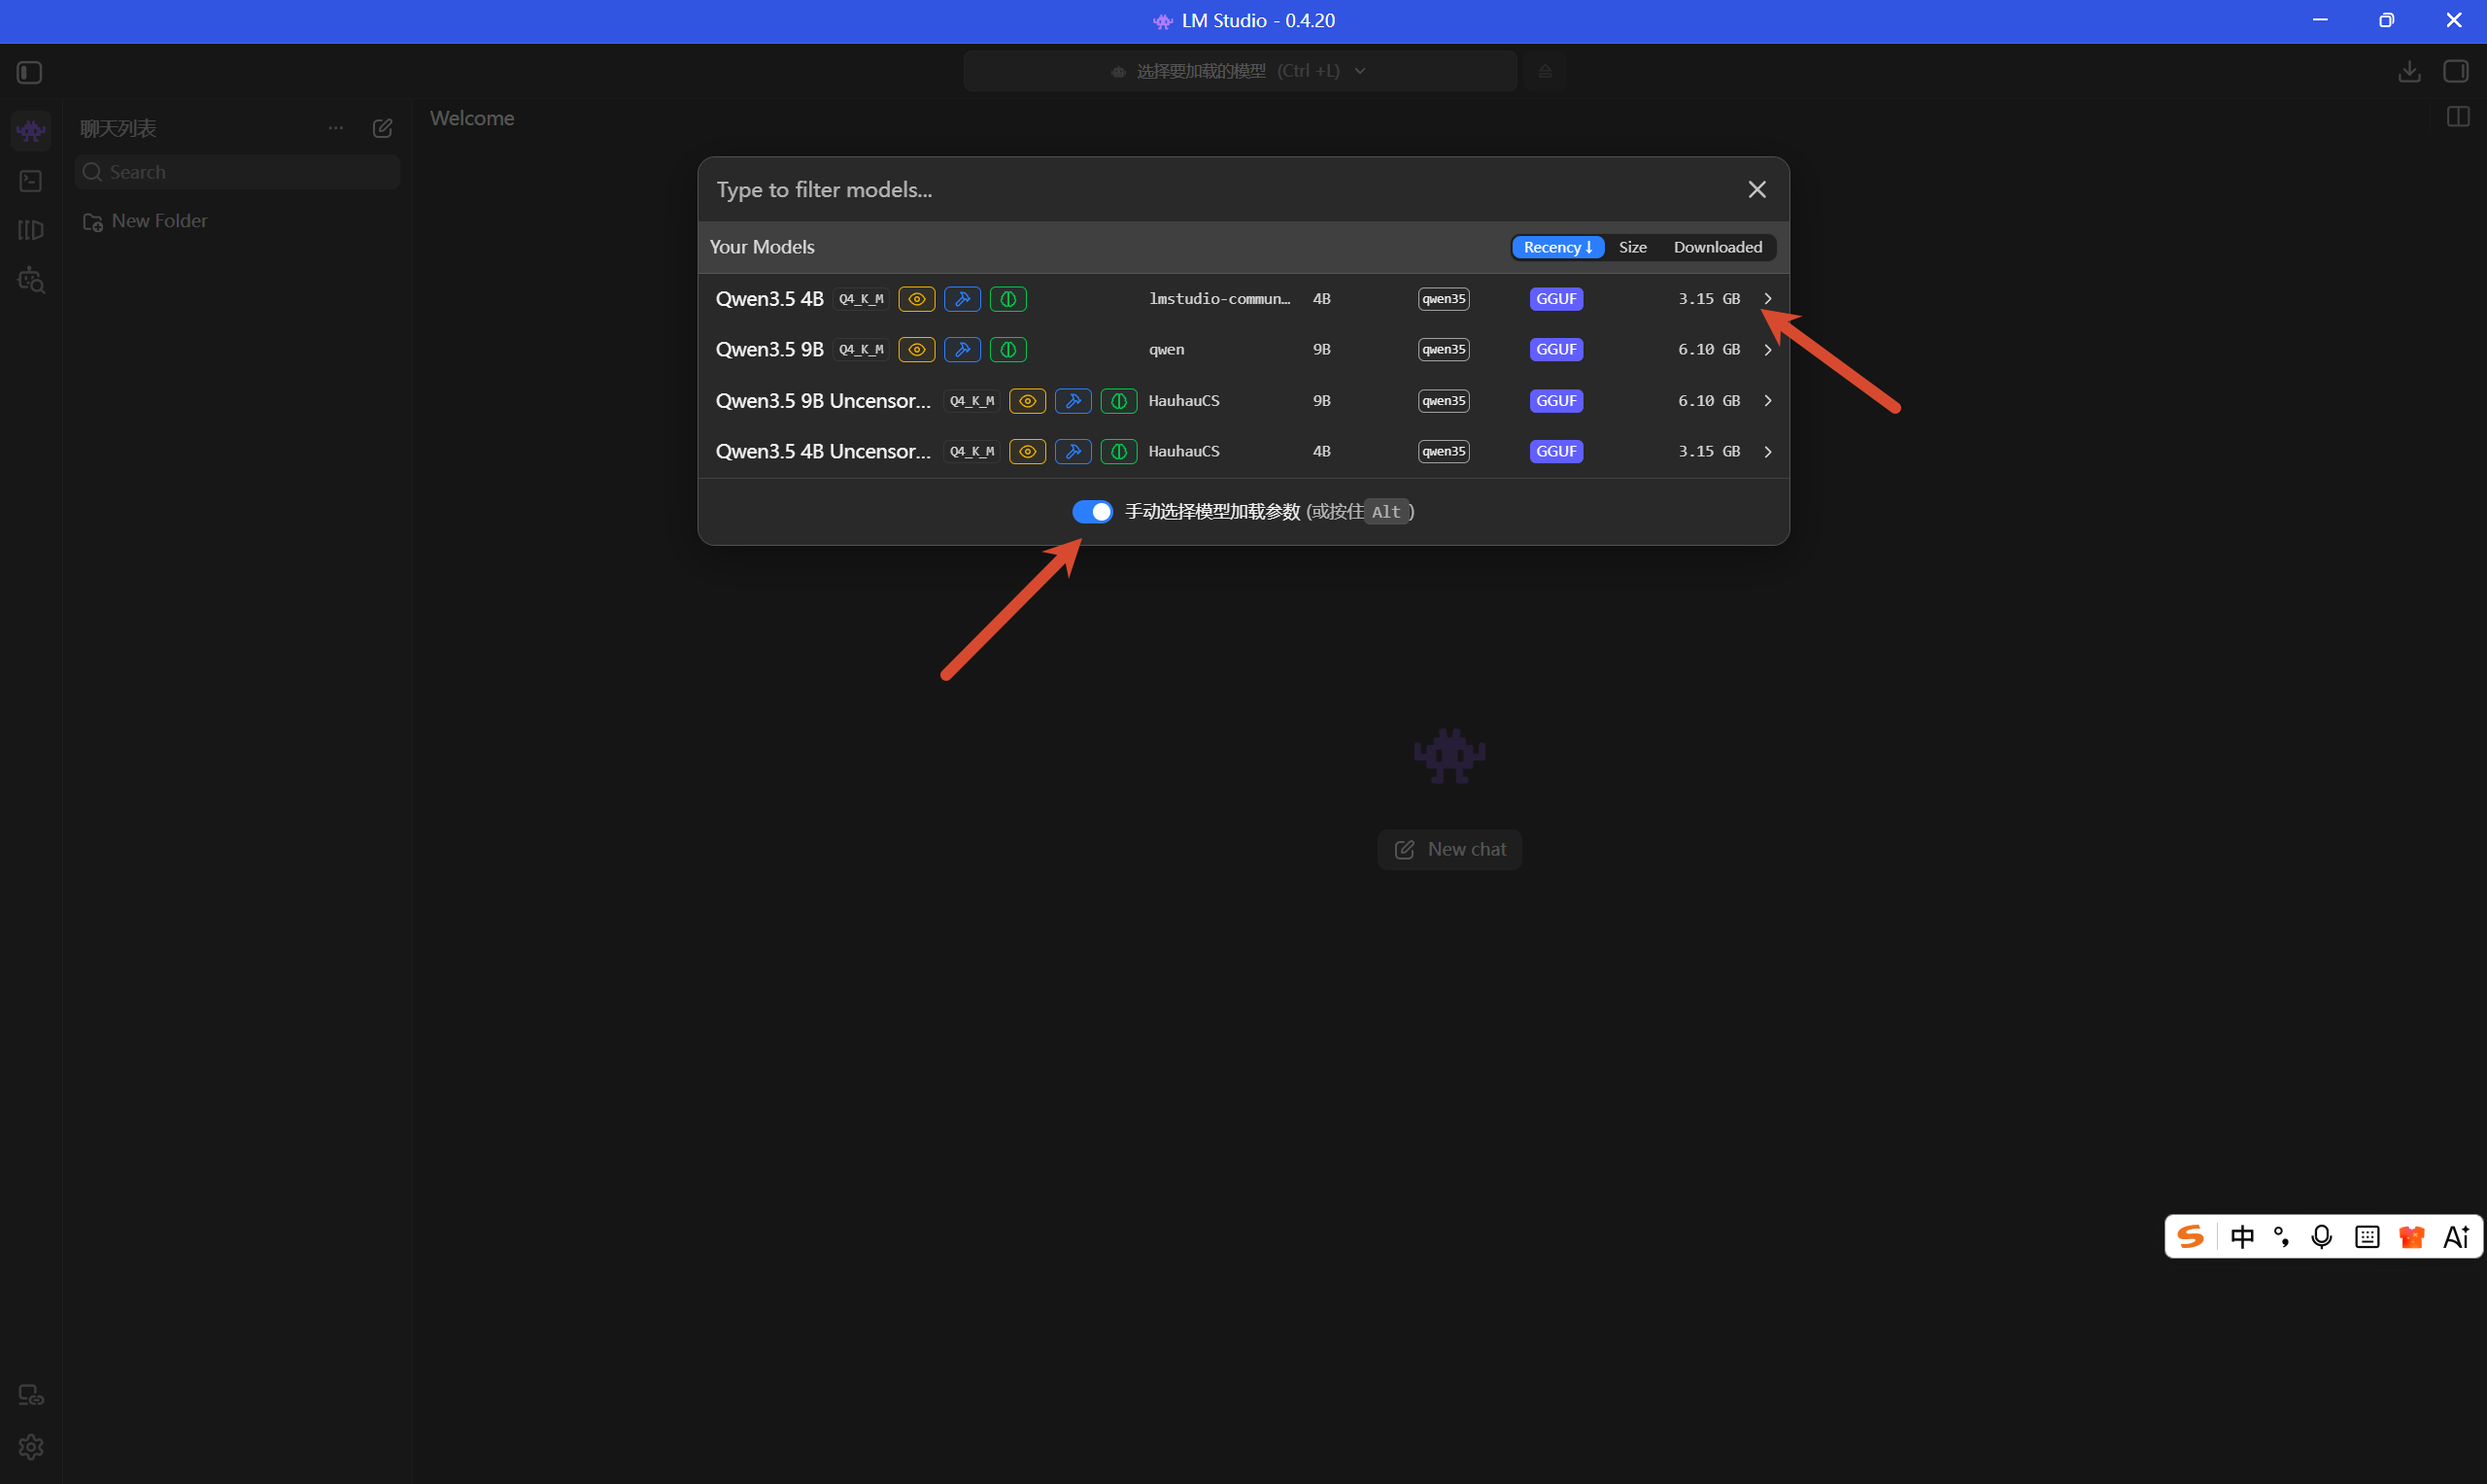Click Q4_K_M tag on Qwen3.5 9B Uncensored

972,401
